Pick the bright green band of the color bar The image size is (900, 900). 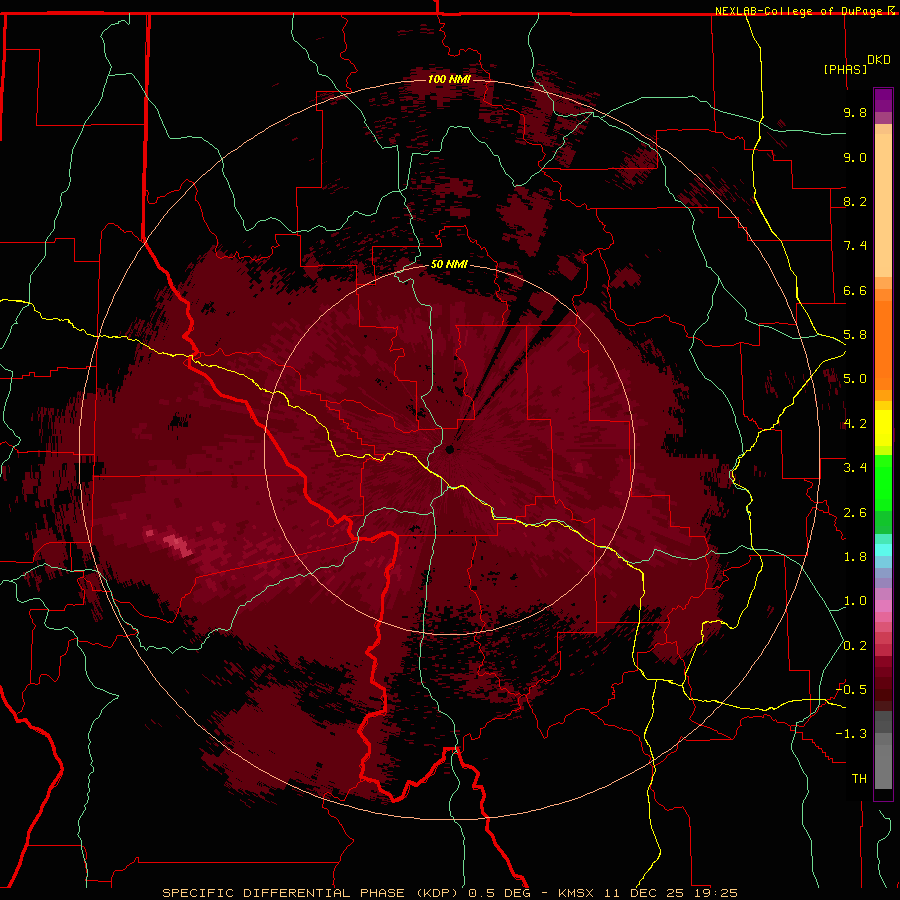[883, 482]
